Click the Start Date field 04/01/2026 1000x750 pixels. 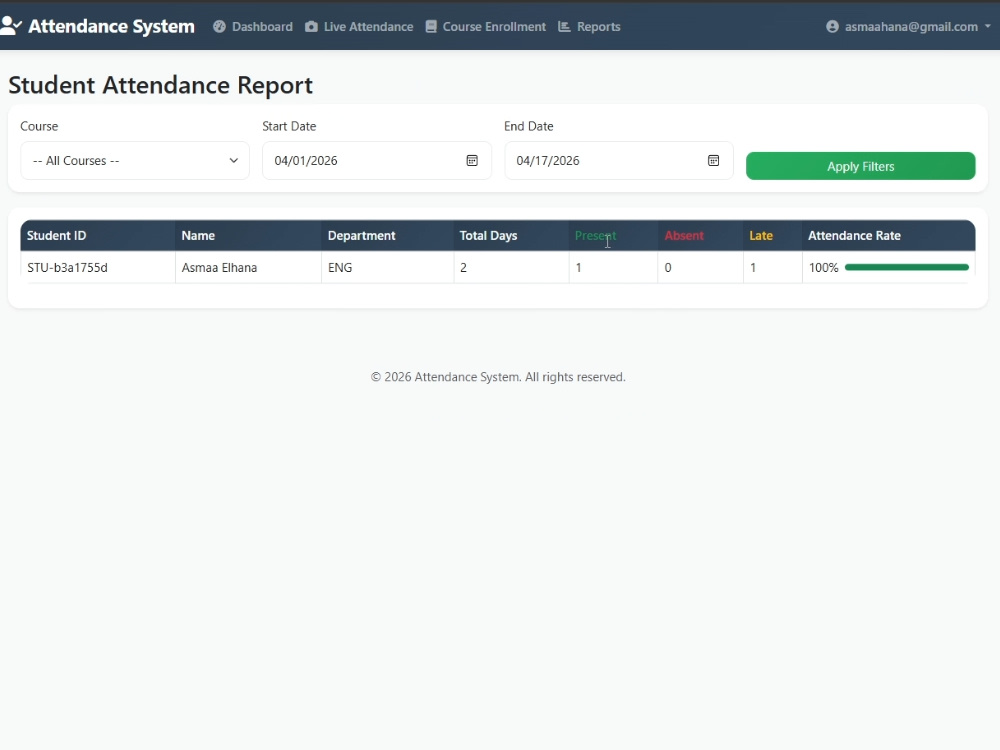(x=377, y=161)
